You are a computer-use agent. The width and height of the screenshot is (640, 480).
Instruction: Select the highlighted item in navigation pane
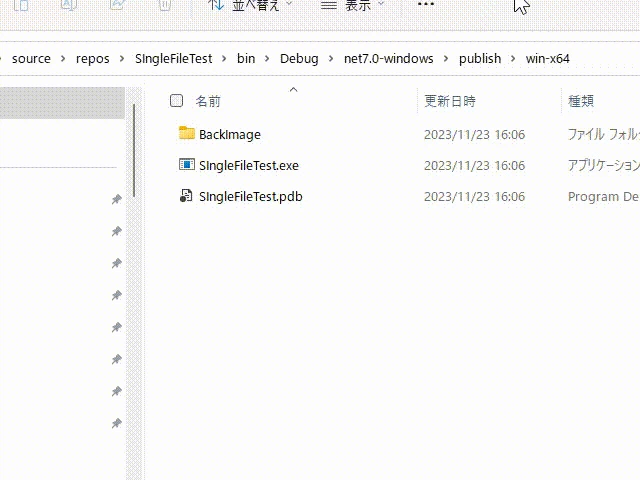[x=62, y=103]
